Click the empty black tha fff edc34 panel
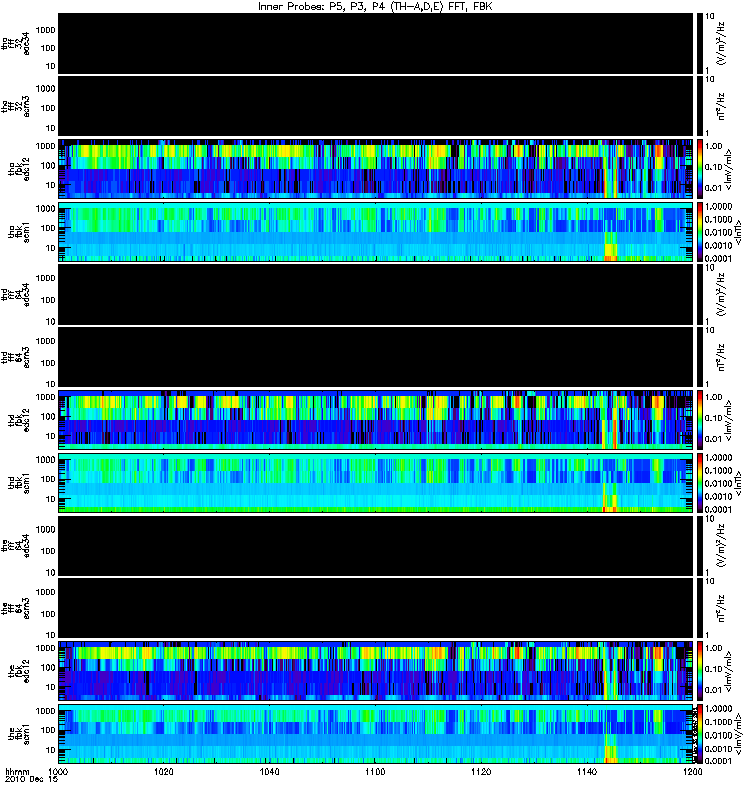Image resolution: width=750 pixels, height=800 pixels. pyautogui.click(x=375, y=43)
